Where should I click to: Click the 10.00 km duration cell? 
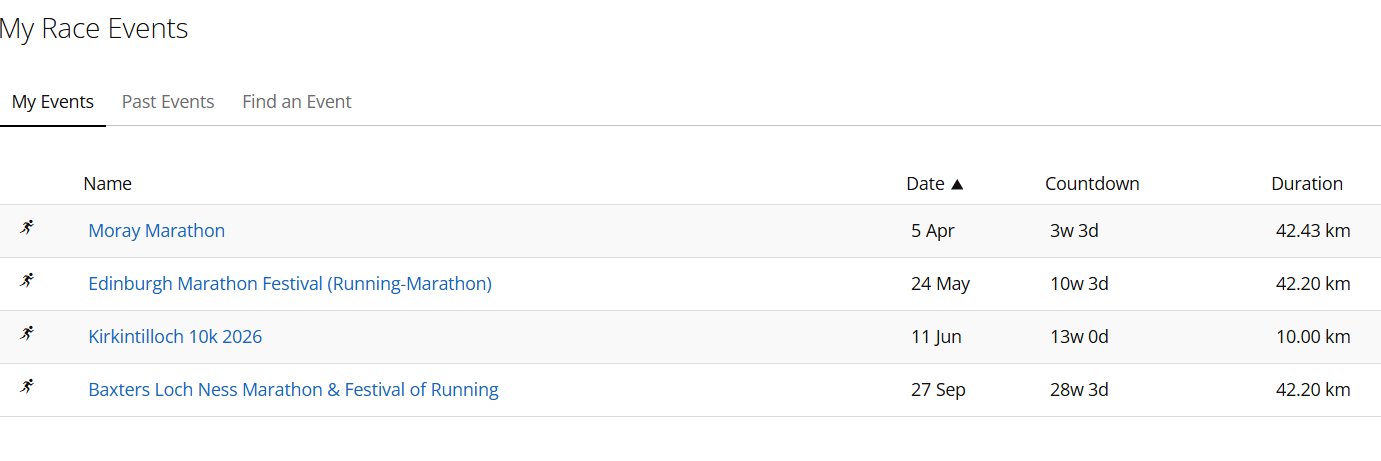coord(1313,337)
